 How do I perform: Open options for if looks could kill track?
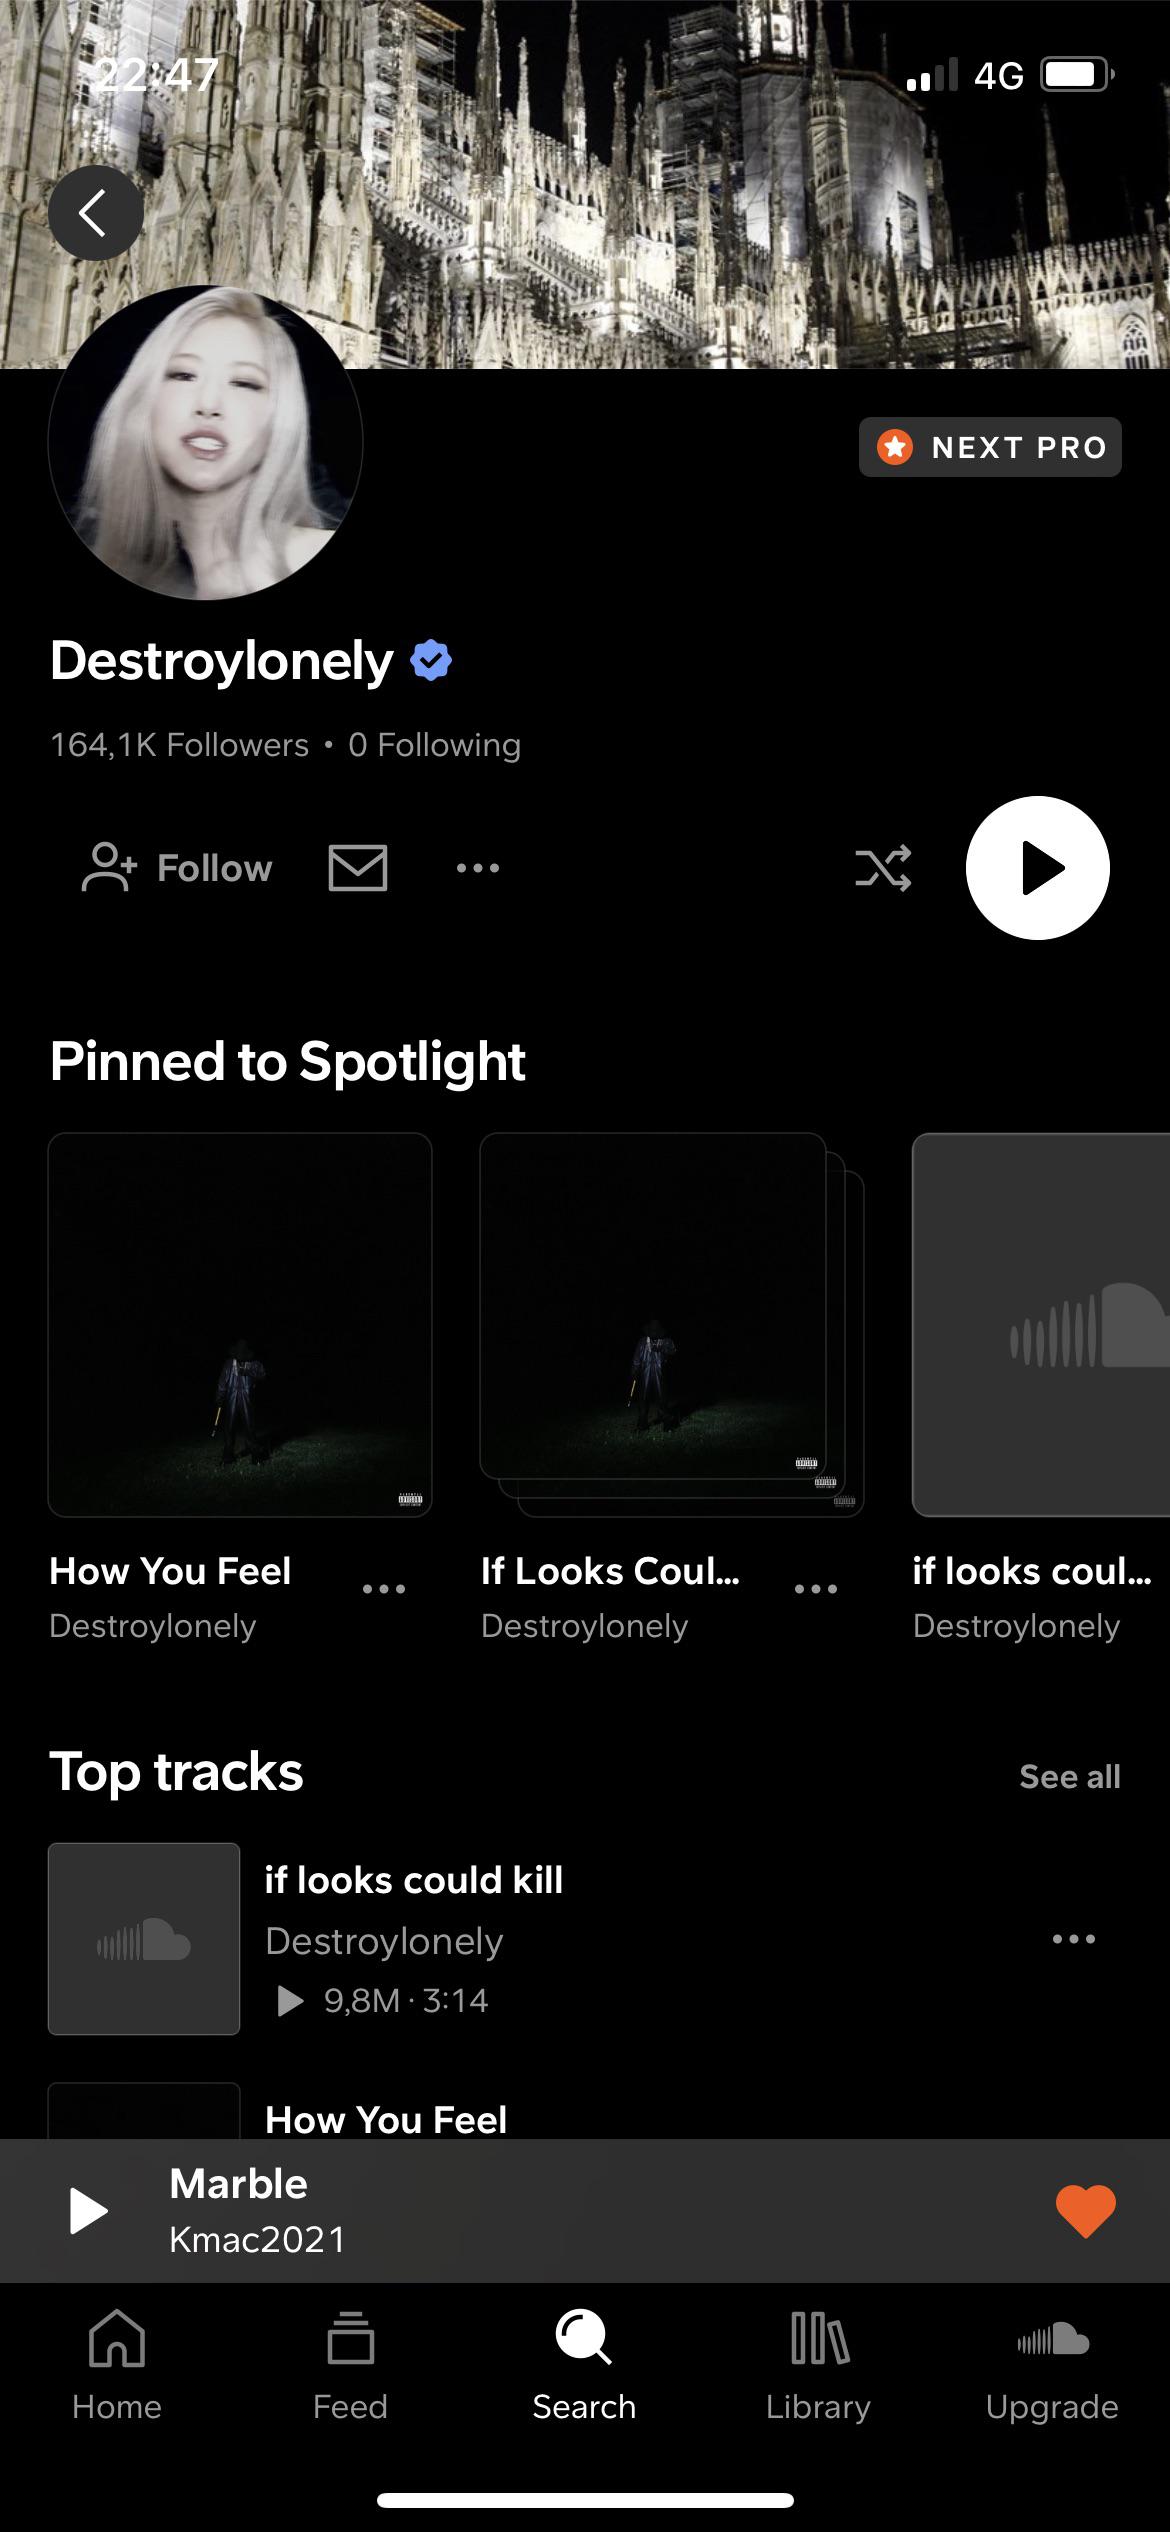pyautogui.click(x=1074, y=1938)
